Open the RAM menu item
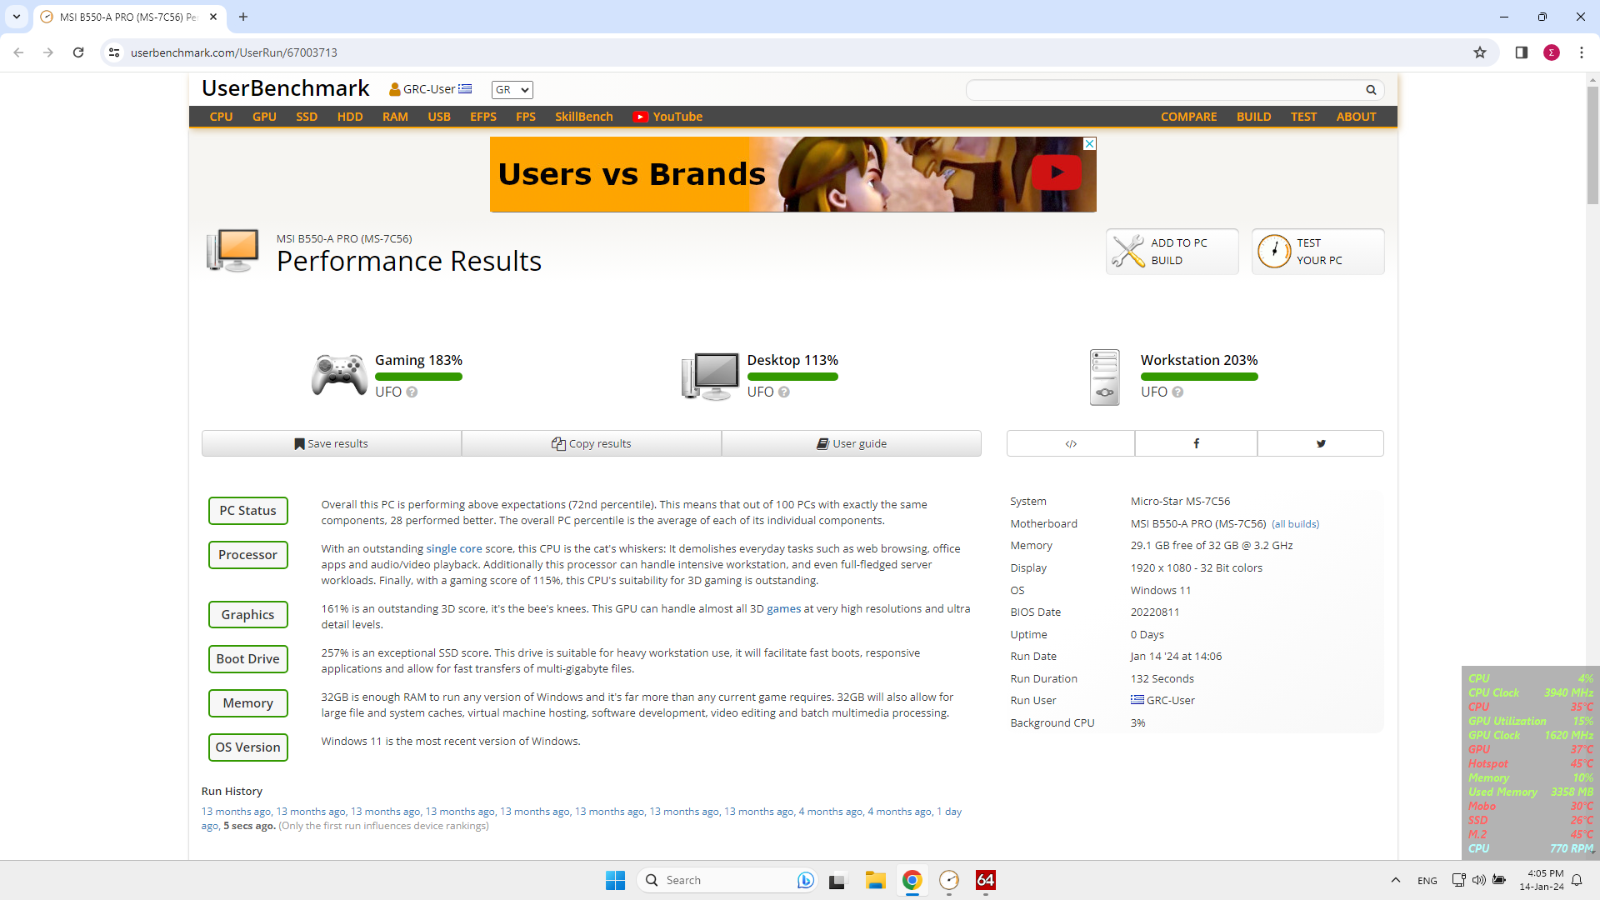Viewport: 1600px width, 900px height. (x=395, y=117)
